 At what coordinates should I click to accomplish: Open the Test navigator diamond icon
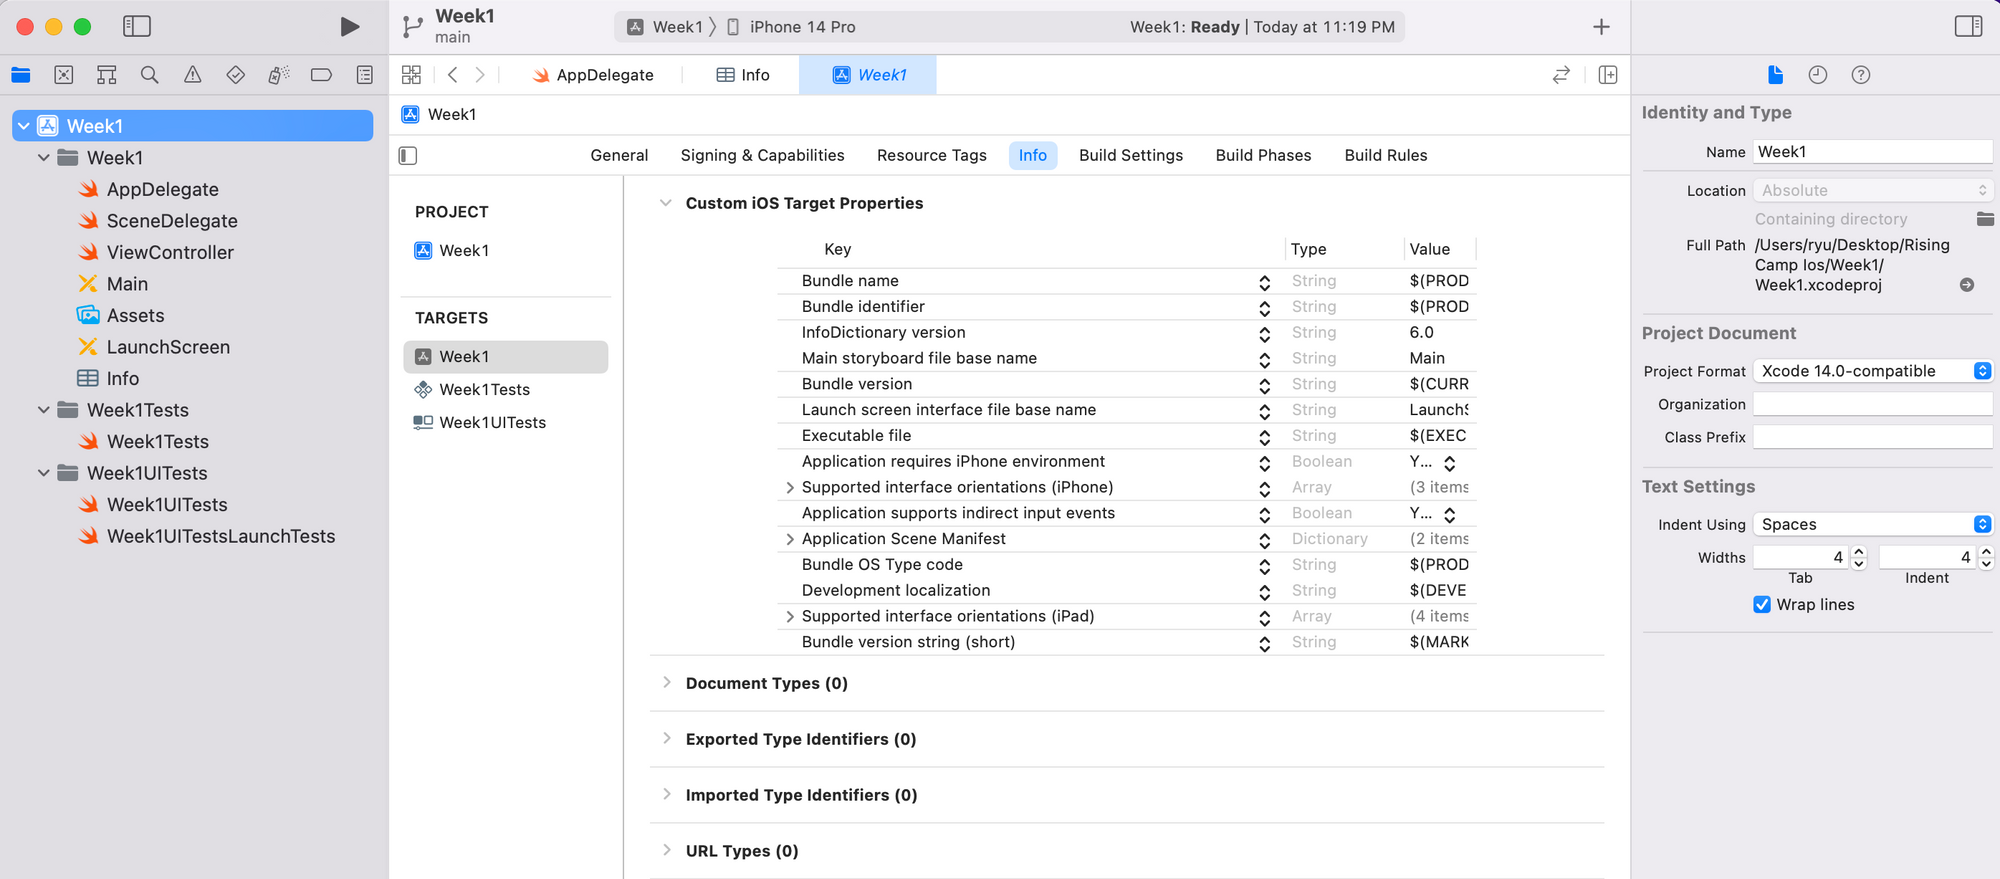pos(236,75)
